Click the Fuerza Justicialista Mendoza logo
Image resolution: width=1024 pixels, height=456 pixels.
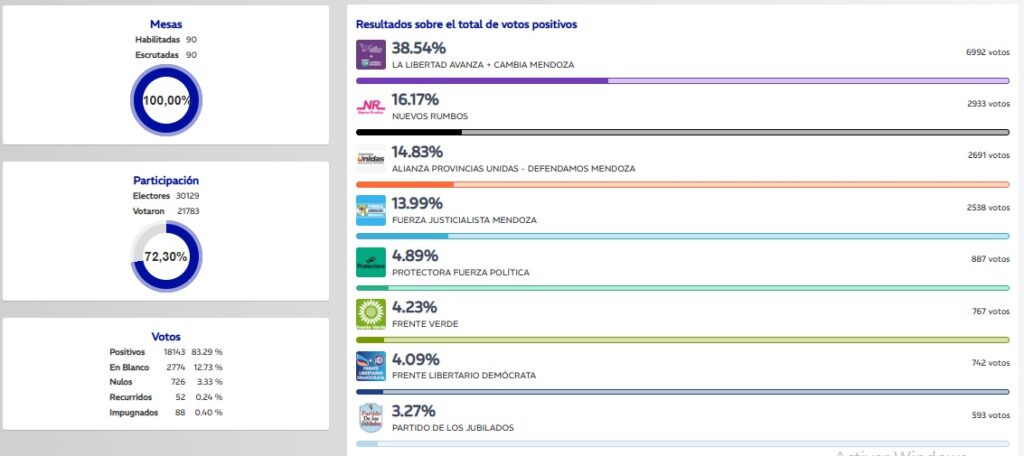tap(370, 210)
